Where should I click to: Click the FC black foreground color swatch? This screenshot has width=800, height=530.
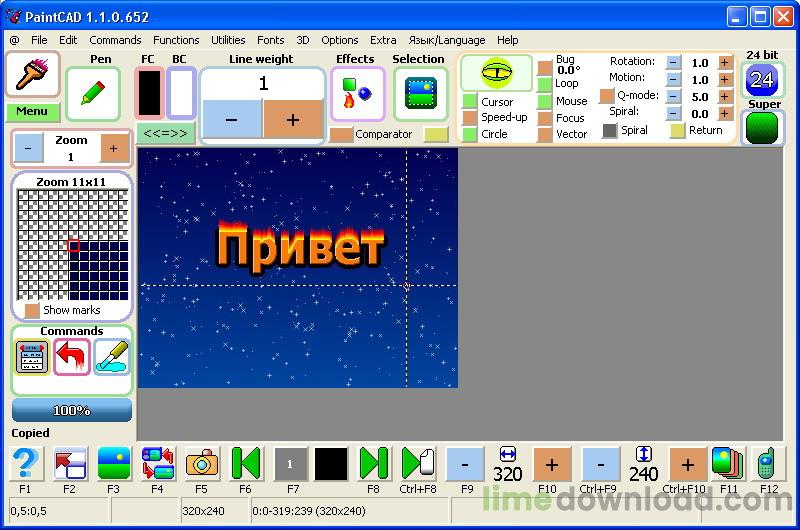149,93
